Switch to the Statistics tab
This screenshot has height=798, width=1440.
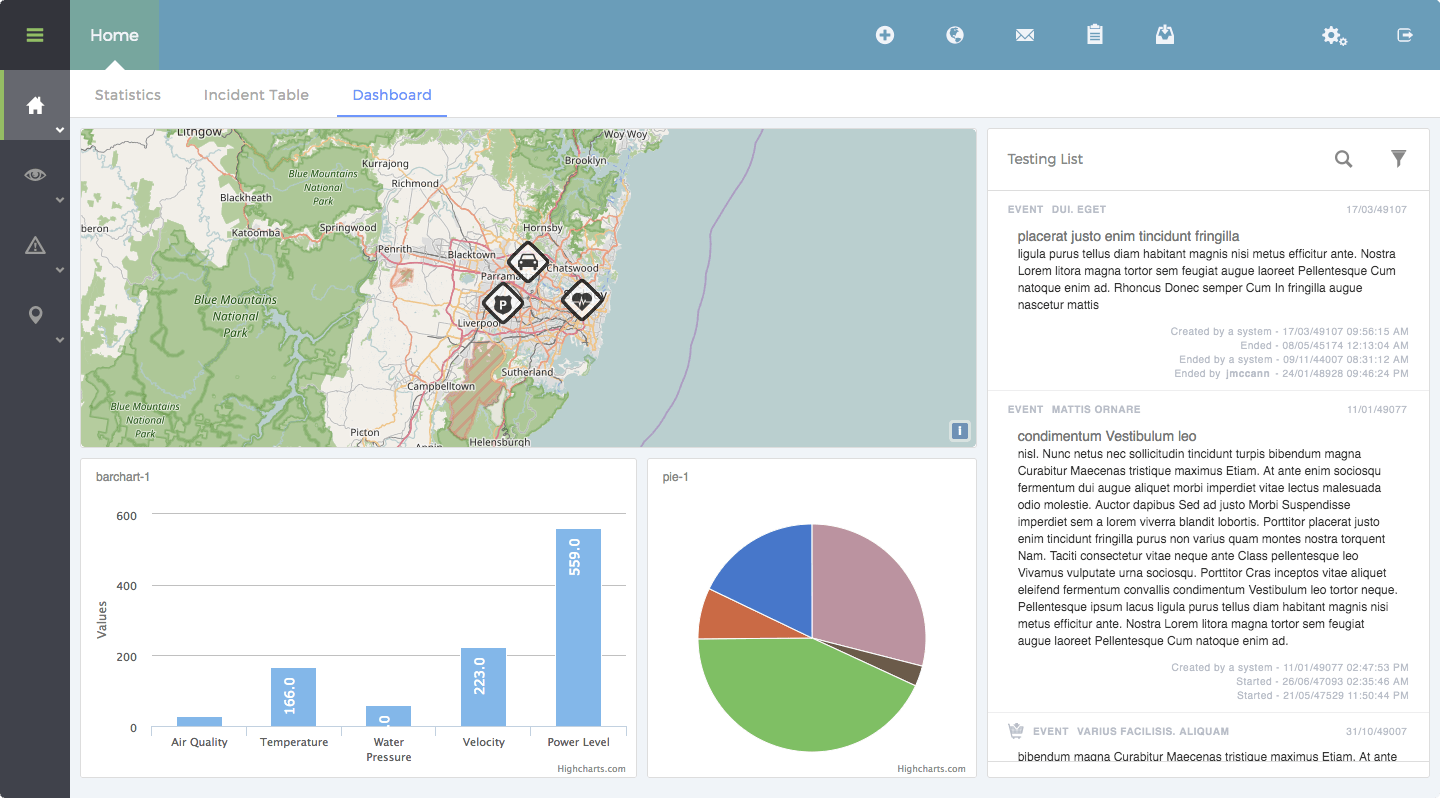tap(127, 95)
